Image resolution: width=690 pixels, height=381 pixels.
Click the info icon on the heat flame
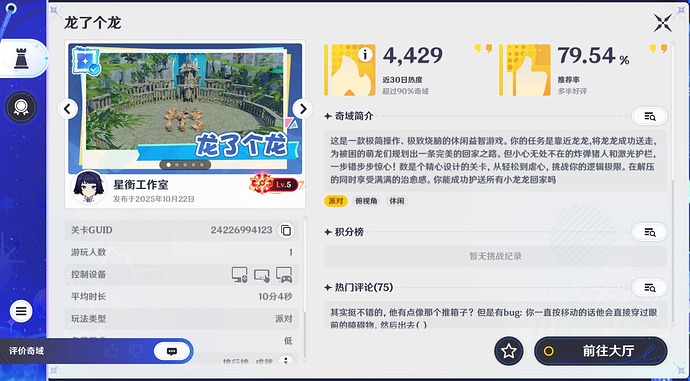coord(365,55)
